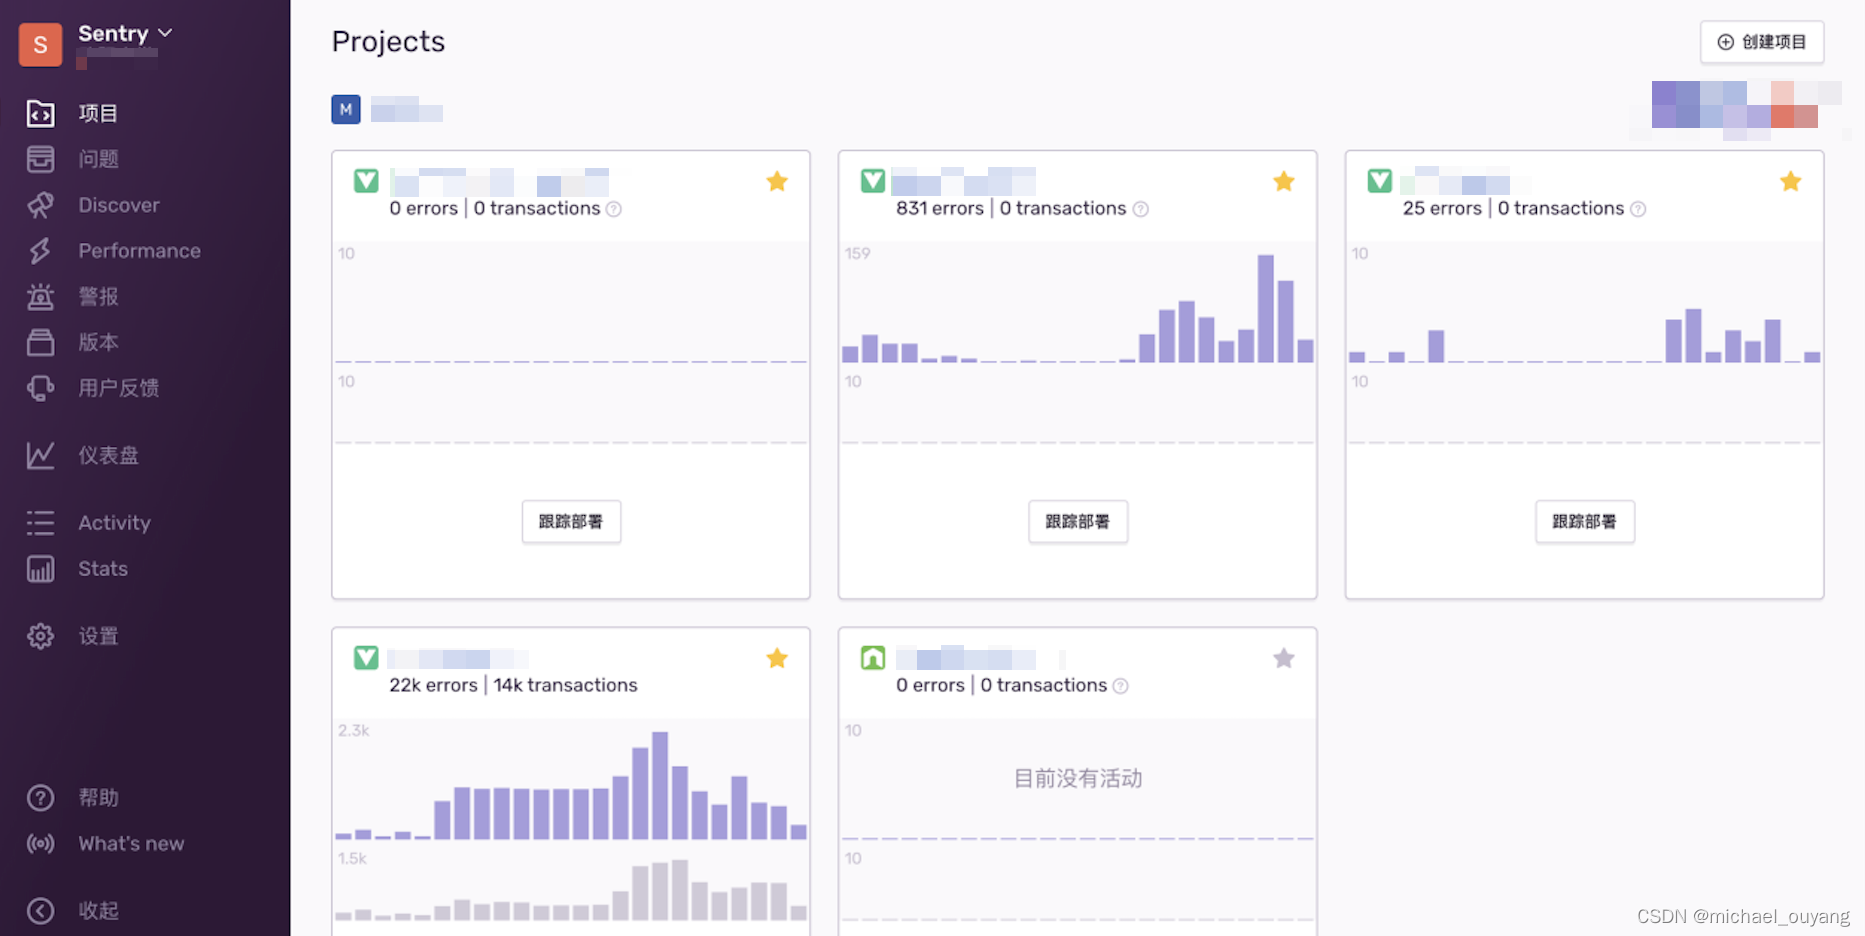This screenshot has height=936, width=1865.
Task: Click Vue icon on the 22k errors card
Action: 366,658
